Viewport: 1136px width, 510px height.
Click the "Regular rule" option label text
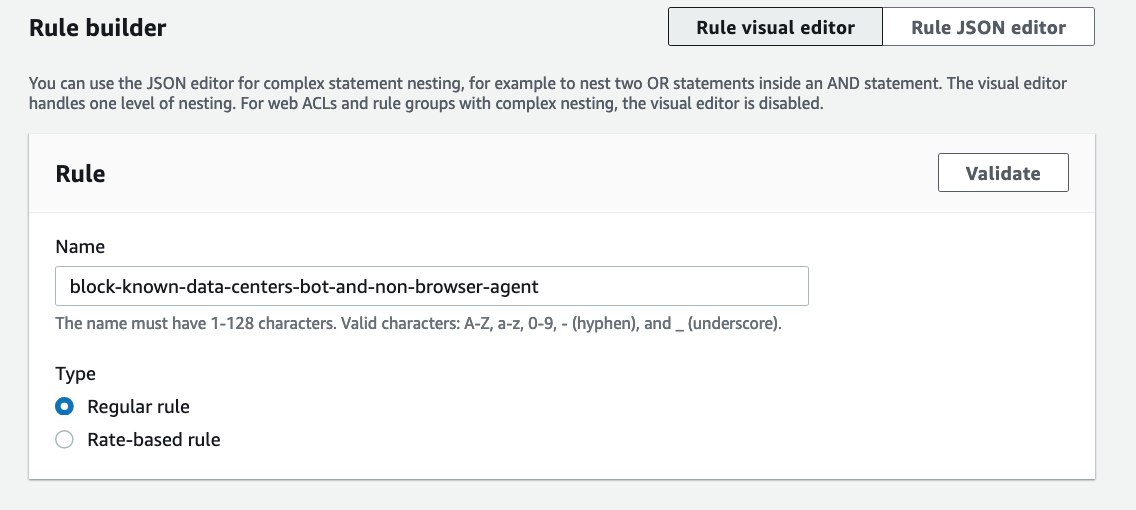coord(138,407)
